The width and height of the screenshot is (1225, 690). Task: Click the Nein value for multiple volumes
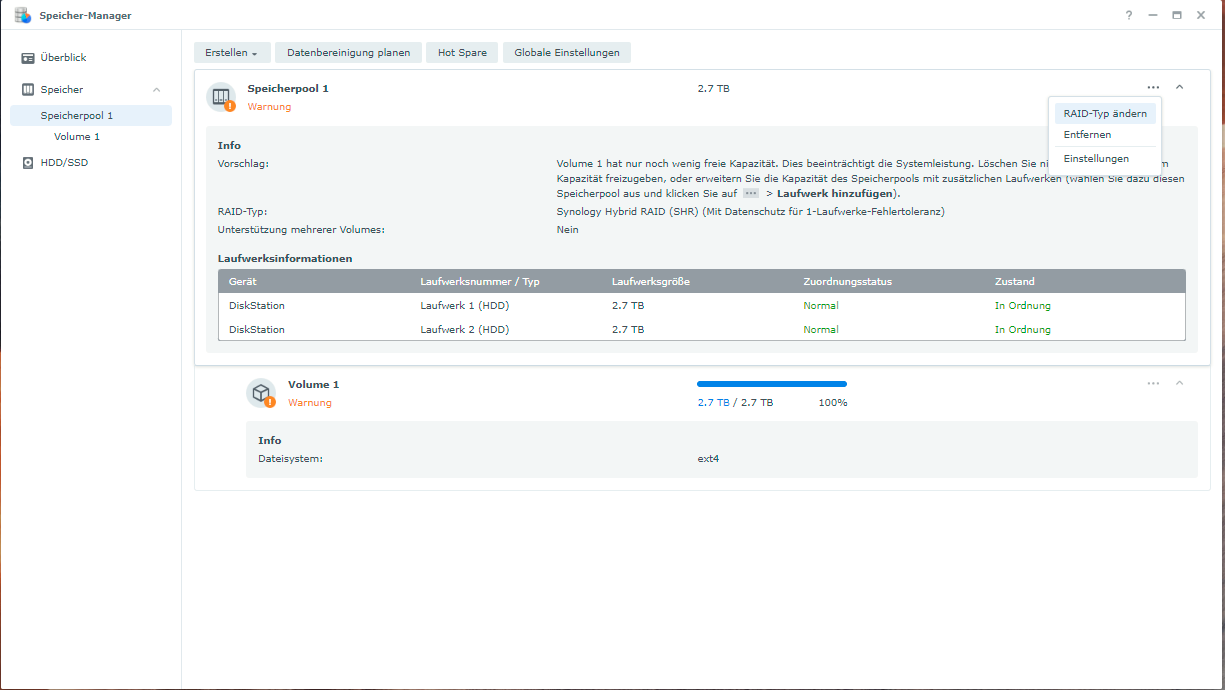coord(568,230)
